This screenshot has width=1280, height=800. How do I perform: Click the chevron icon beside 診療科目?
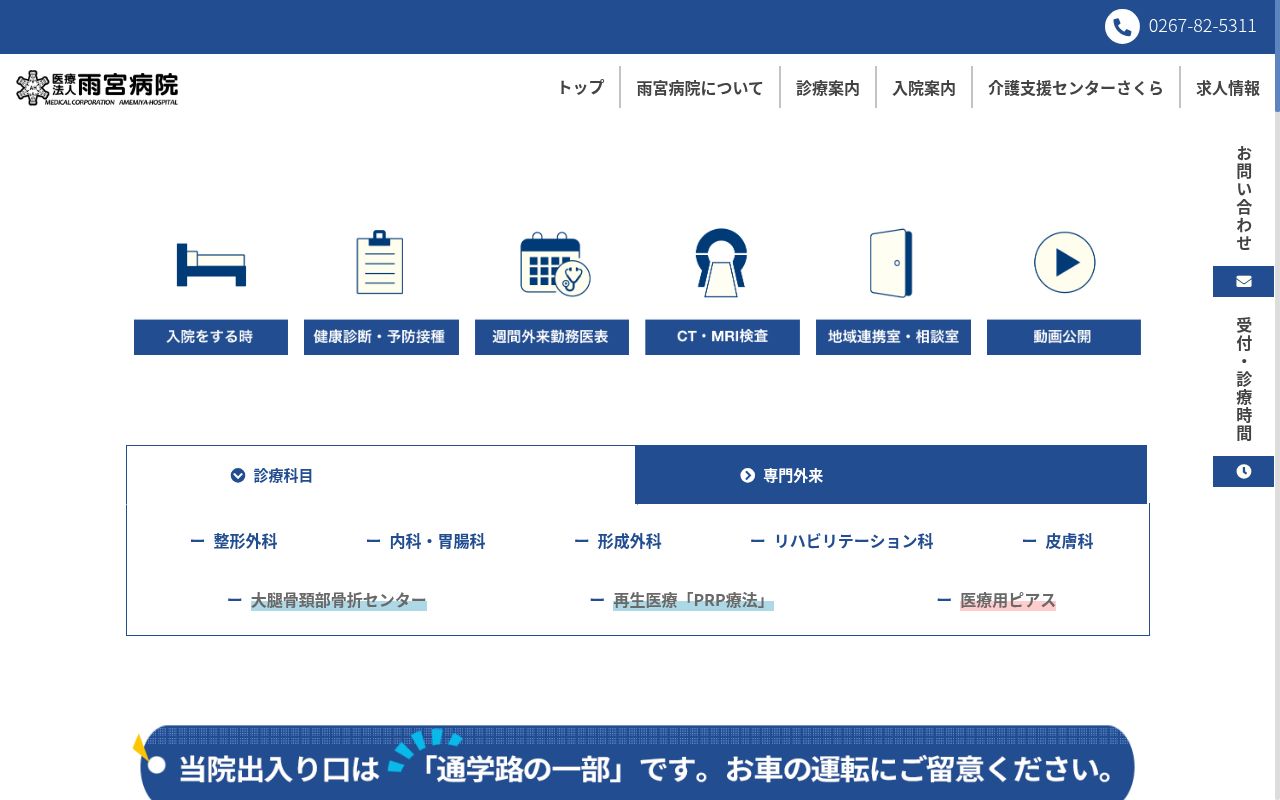238,475
